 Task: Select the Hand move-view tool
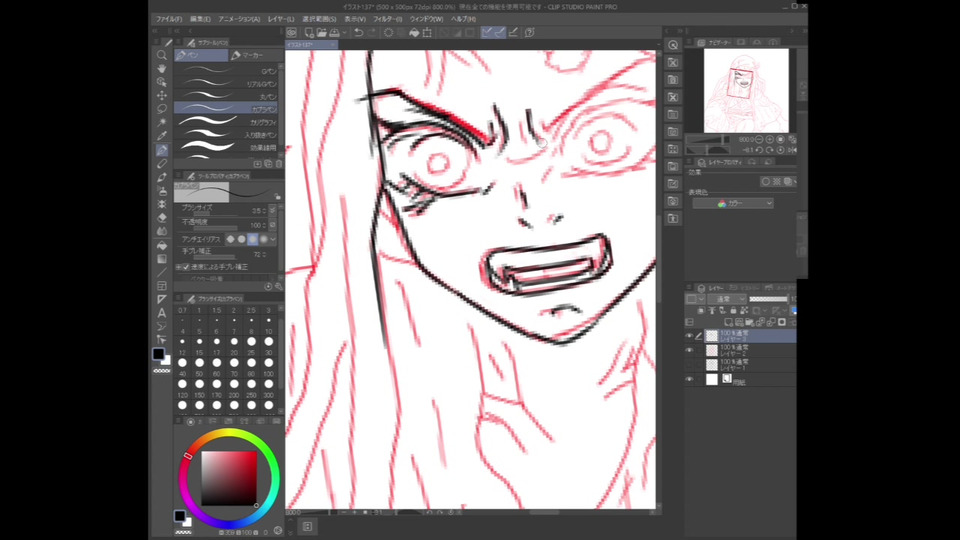(x=162, y=69)
